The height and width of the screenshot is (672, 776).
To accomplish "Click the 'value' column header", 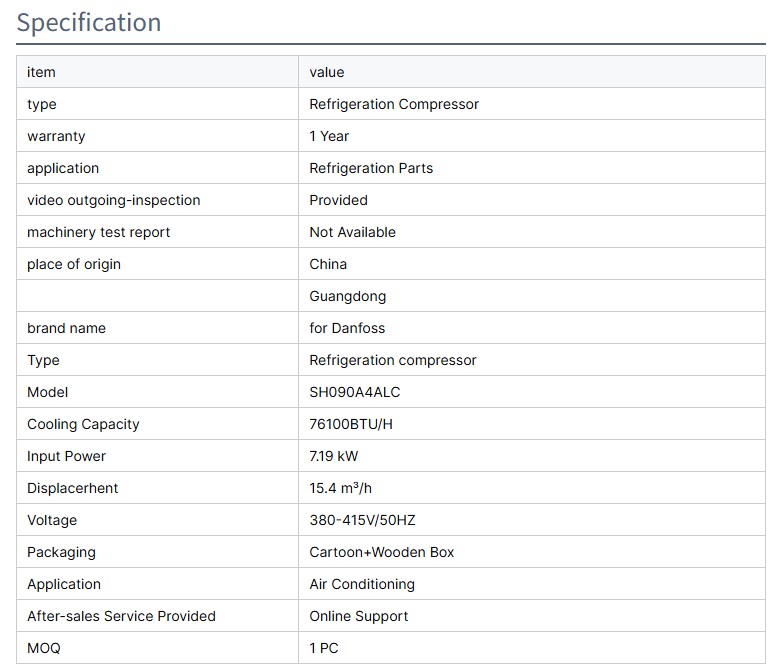I will click(326, 72).
